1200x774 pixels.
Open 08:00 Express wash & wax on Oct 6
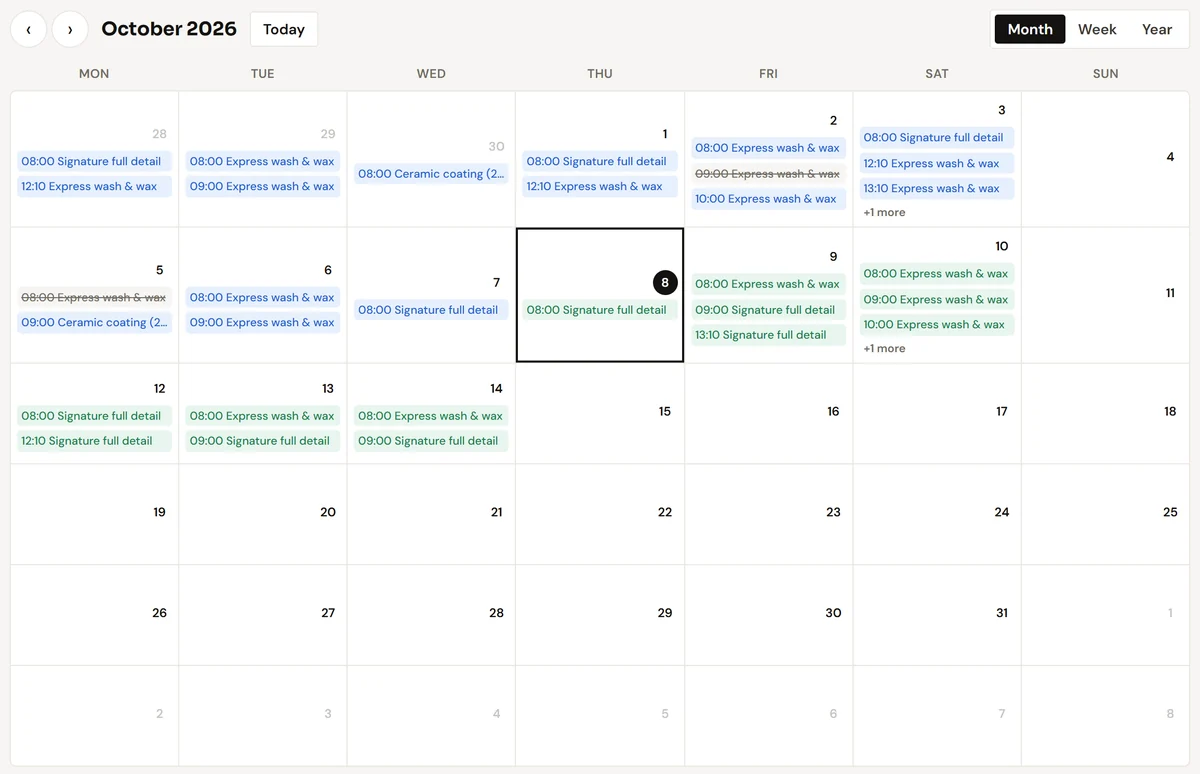262,297
